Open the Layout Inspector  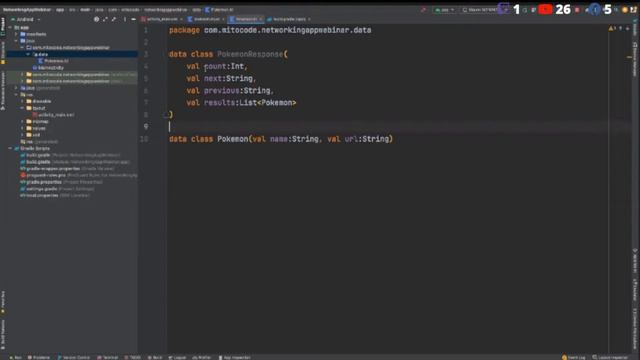coord(611,357)
